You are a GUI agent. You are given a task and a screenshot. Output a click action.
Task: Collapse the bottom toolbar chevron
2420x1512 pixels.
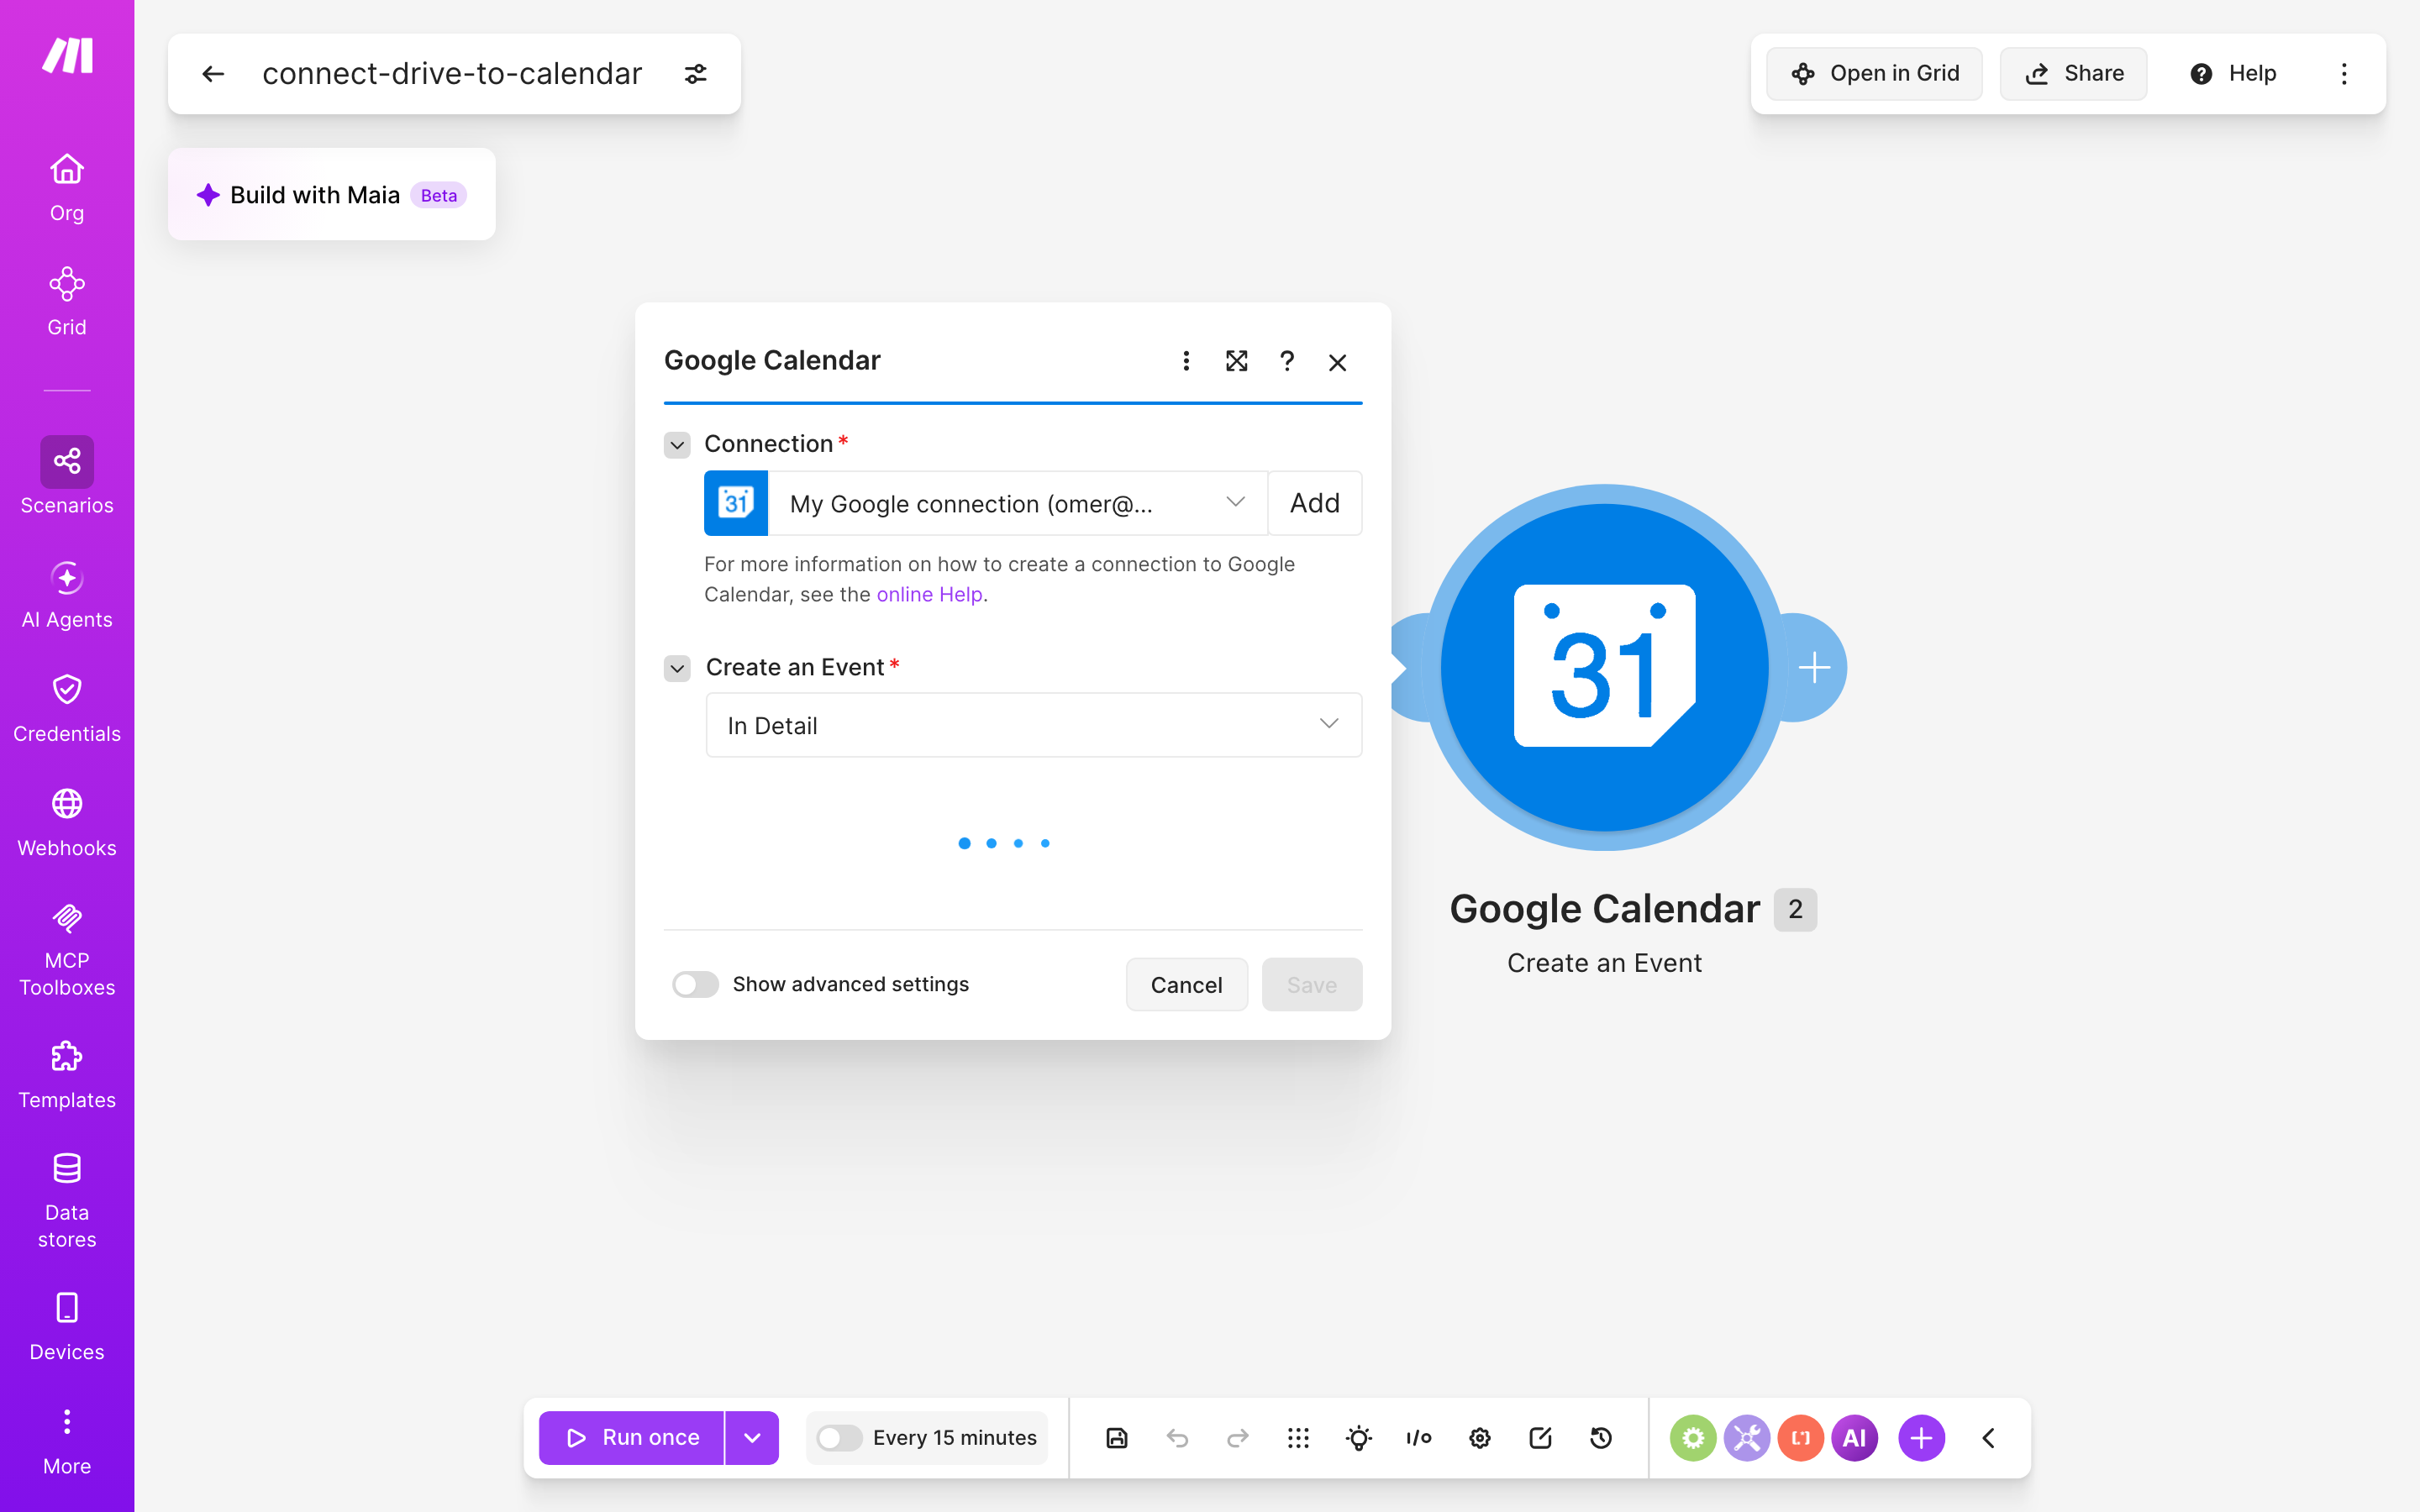tap(1988, 1437)
